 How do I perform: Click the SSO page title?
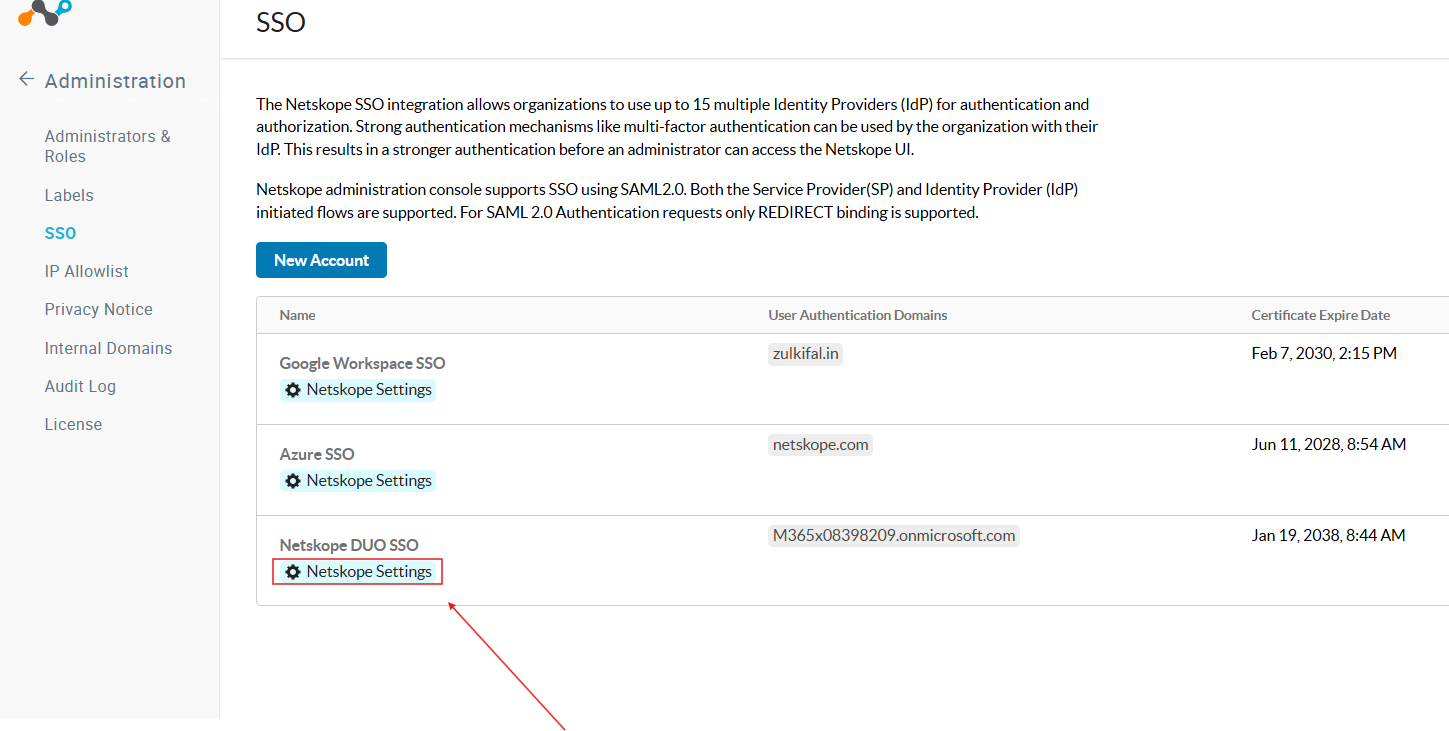281,22
